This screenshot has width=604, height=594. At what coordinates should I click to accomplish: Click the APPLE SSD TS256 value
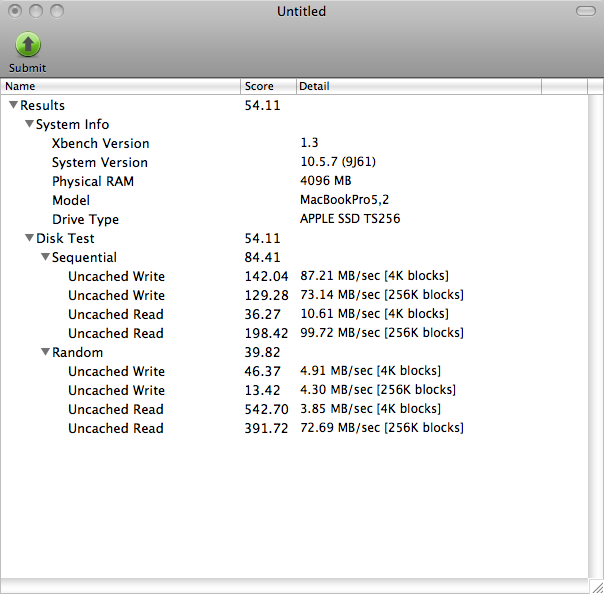coord(350,218)
